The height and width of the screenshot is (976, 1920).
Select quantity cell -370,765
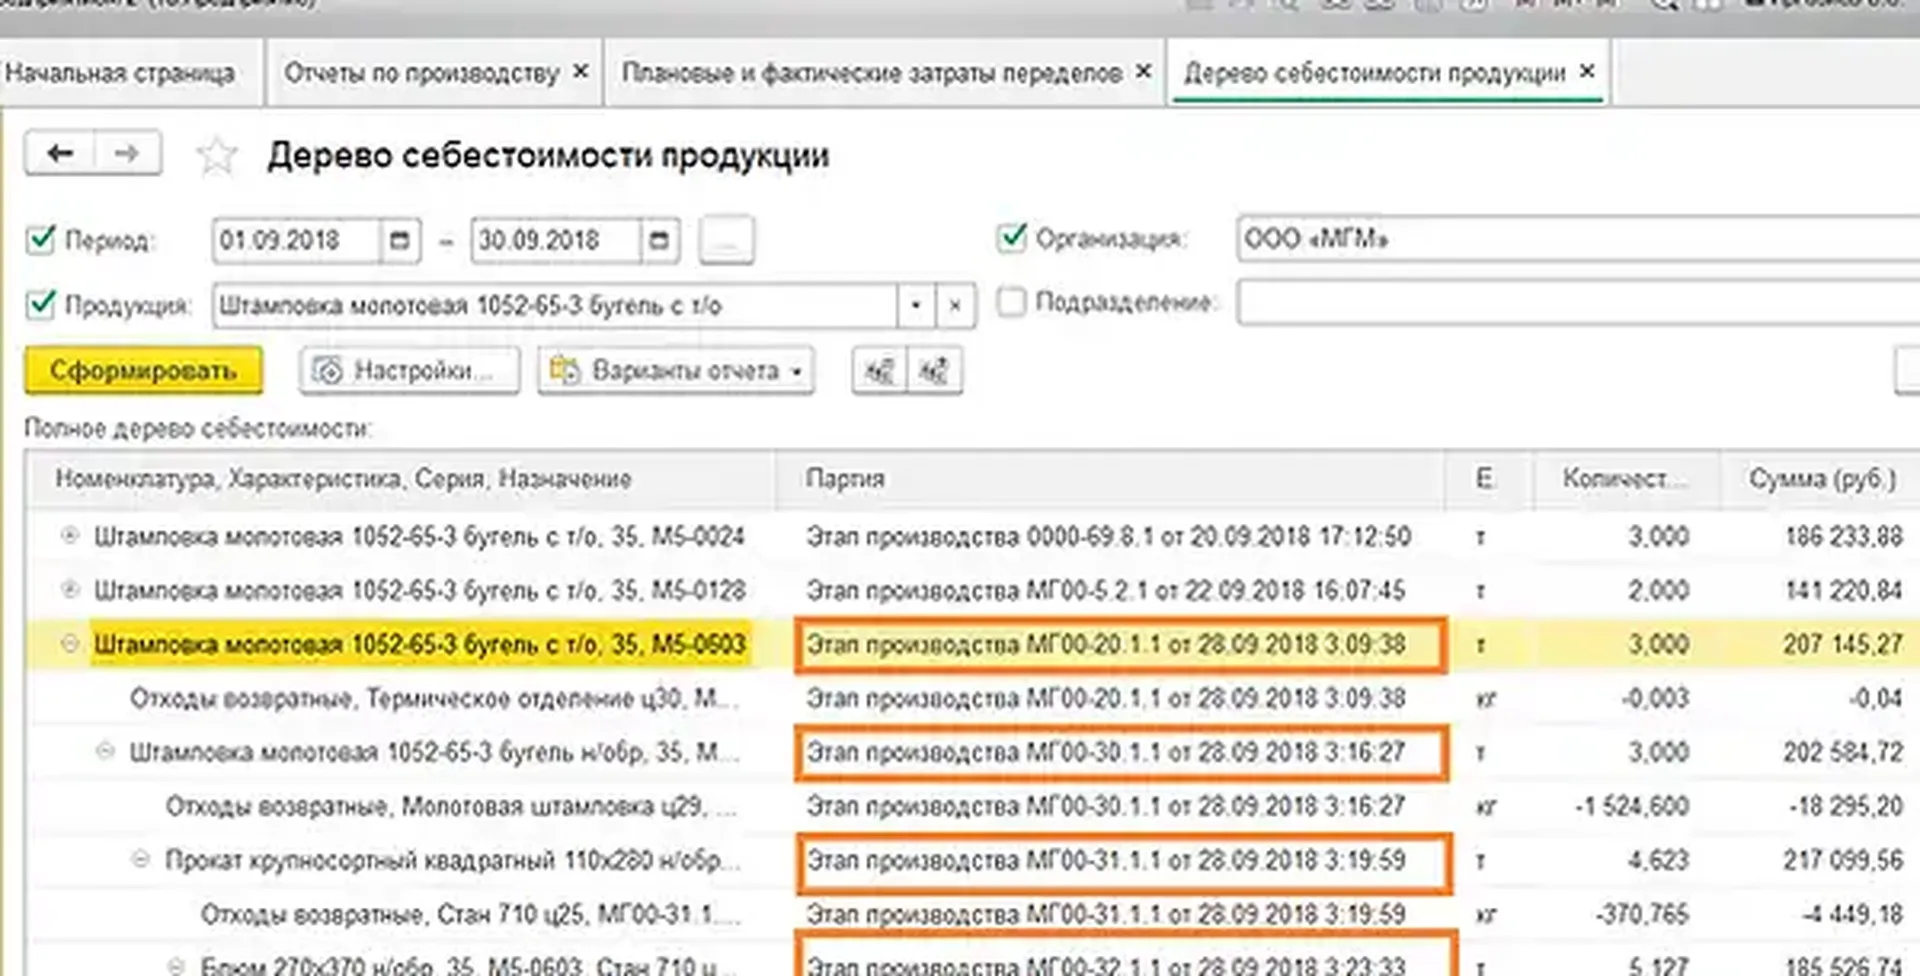[x=1642, y=915]
